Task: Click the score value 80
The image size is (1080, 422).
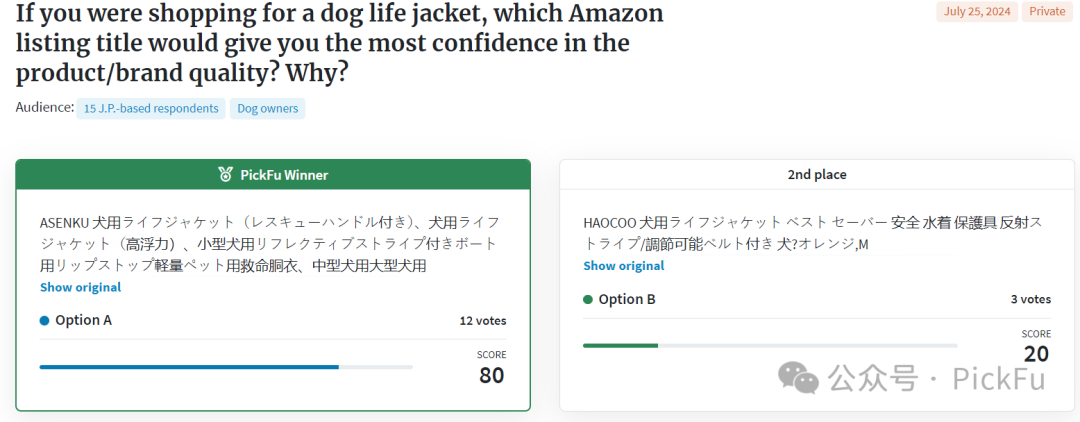Action: 492,375
